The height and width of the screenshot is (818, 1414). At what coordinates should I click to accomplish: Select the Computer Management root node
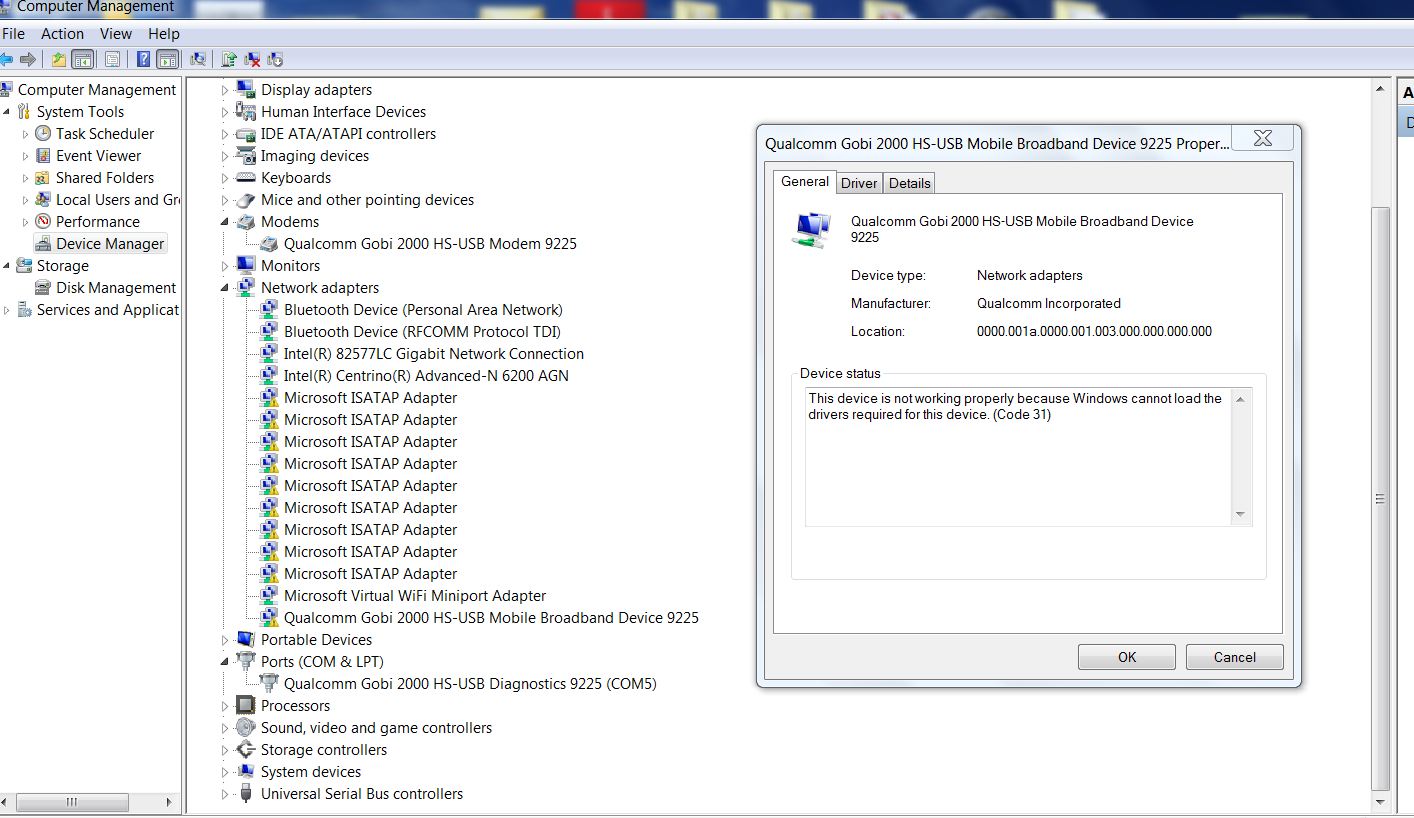pyautogui.click(x=97, y=89)
